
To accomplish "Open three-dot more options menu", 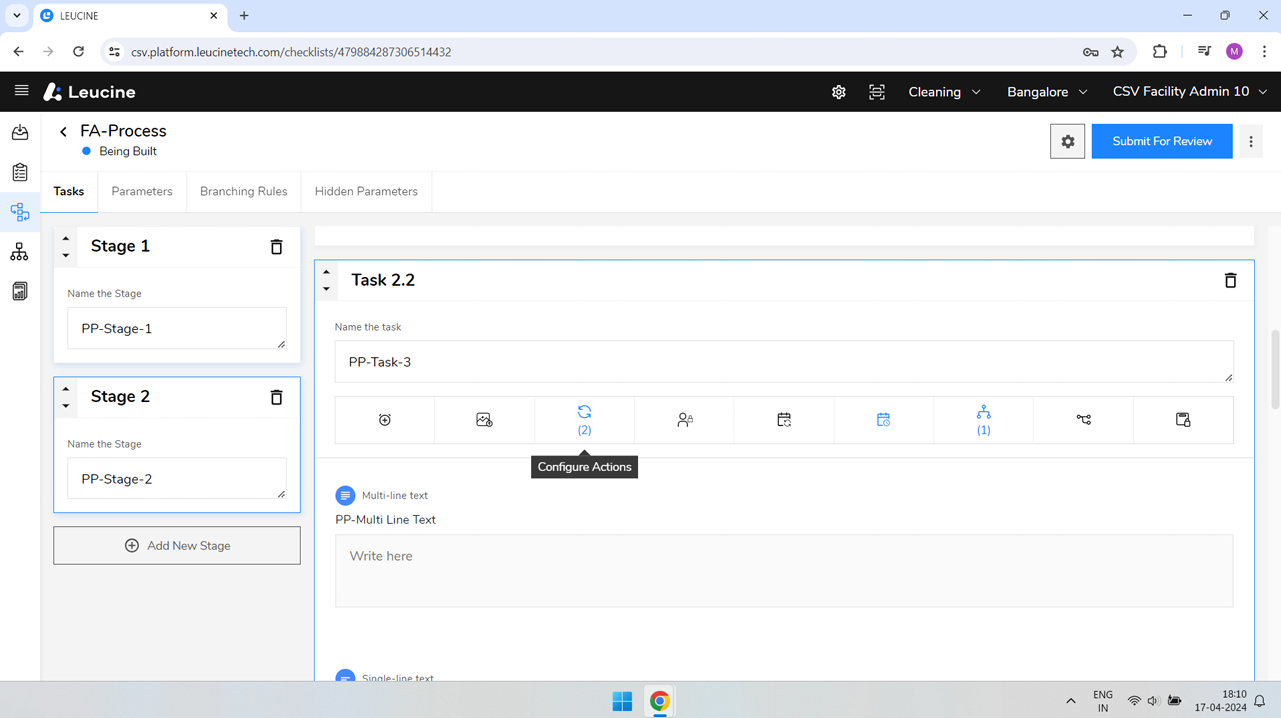I will pyautogui.click(x=1251, y=142).
